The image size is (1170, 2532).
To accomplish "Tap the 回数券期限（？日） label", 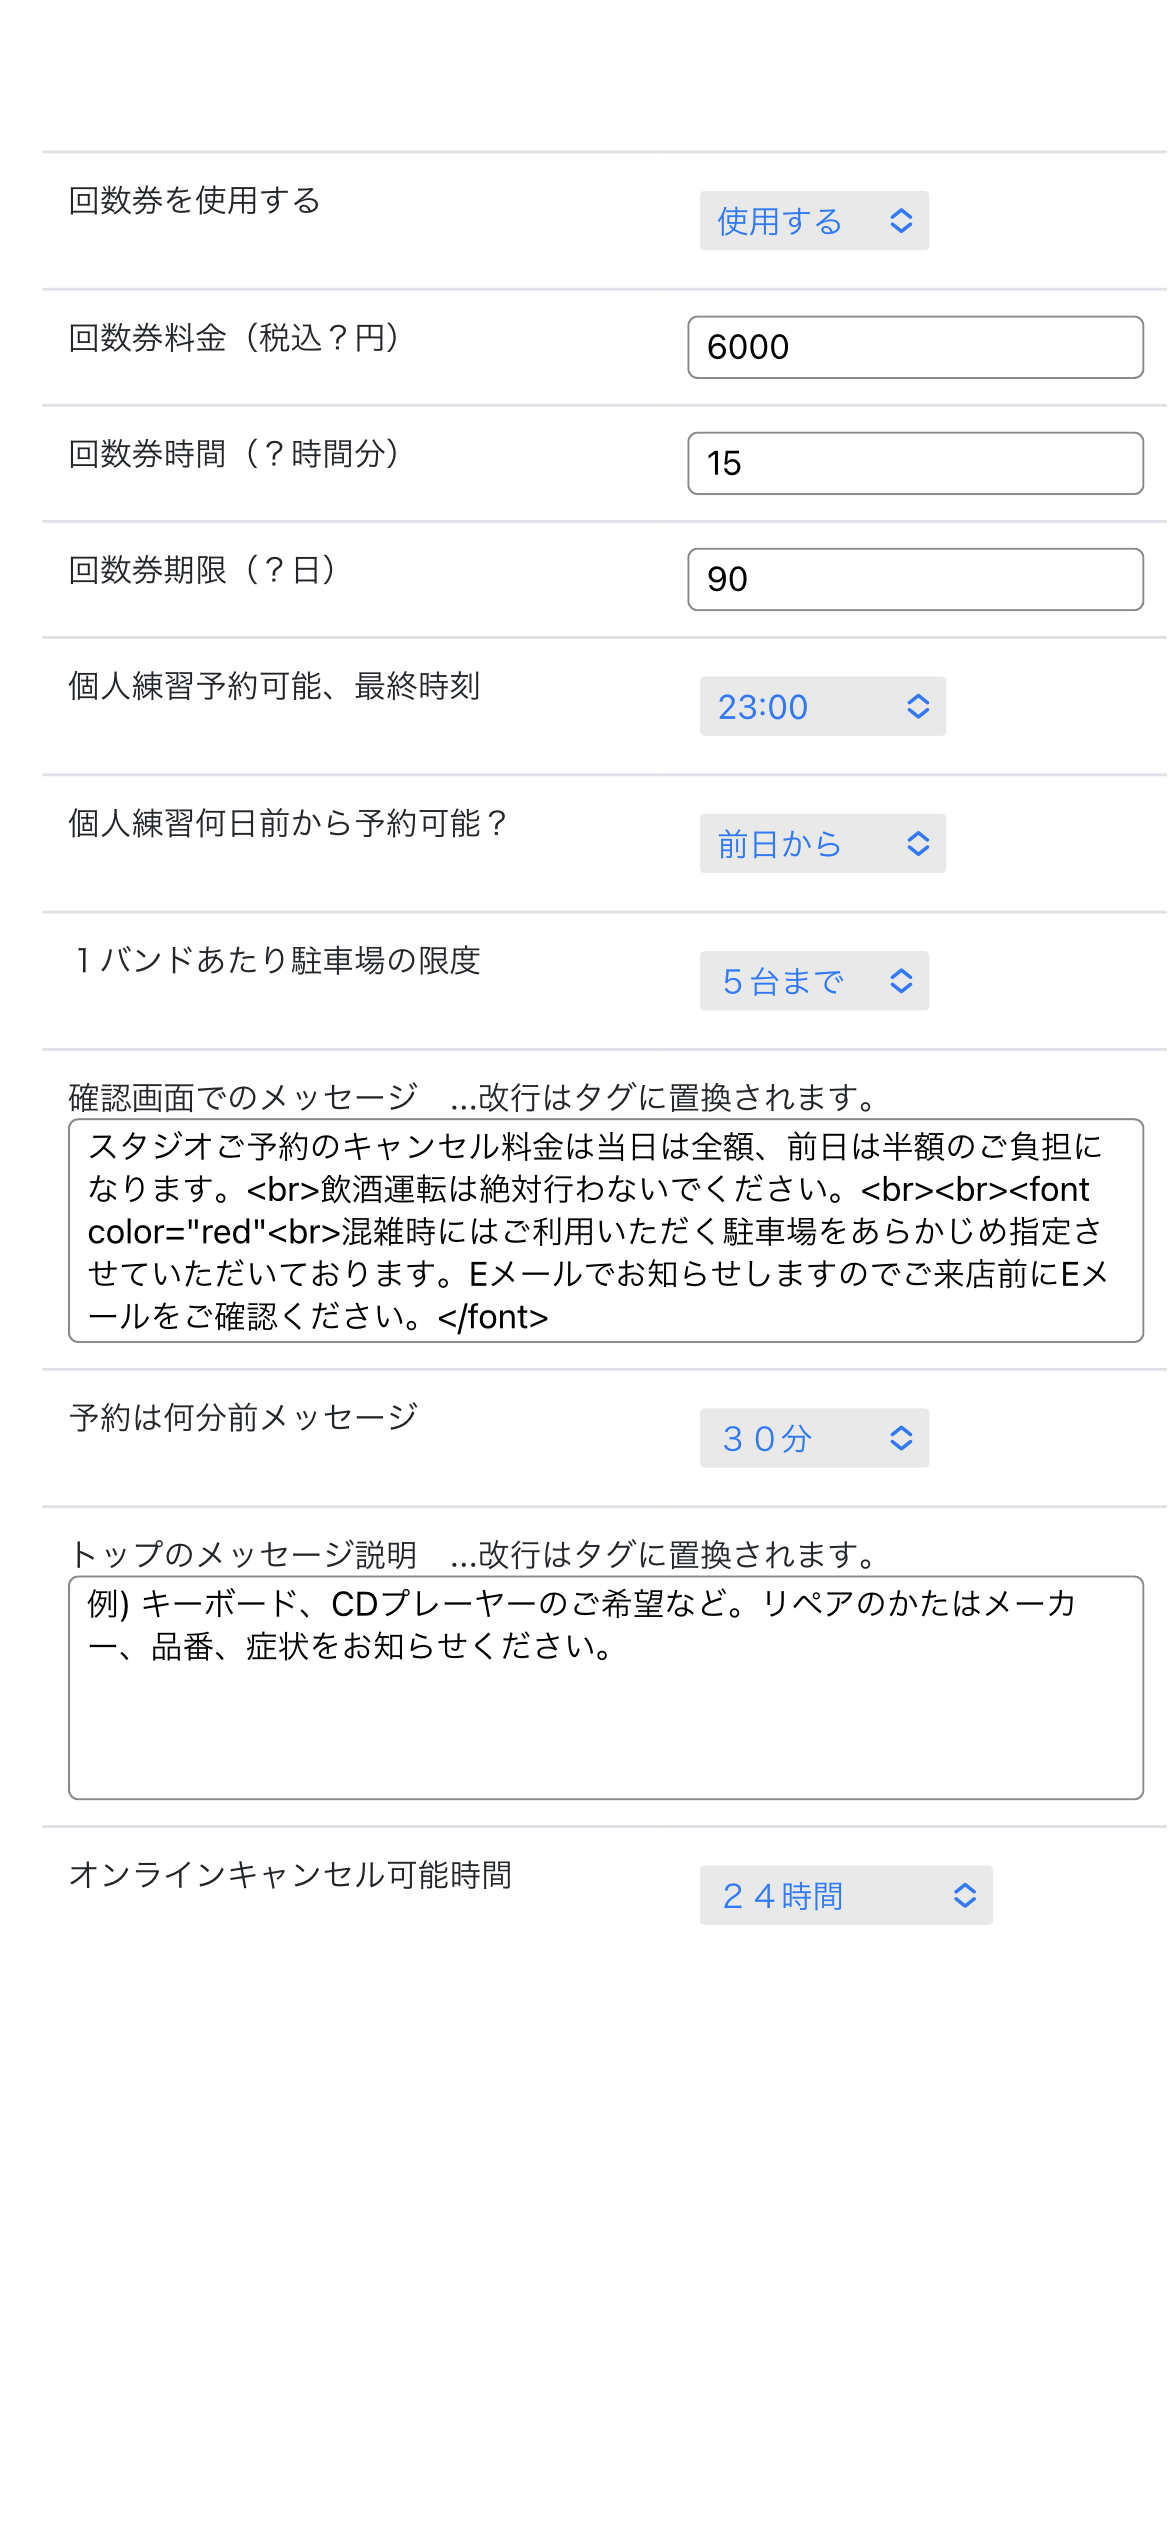I will tap(204, 570).
